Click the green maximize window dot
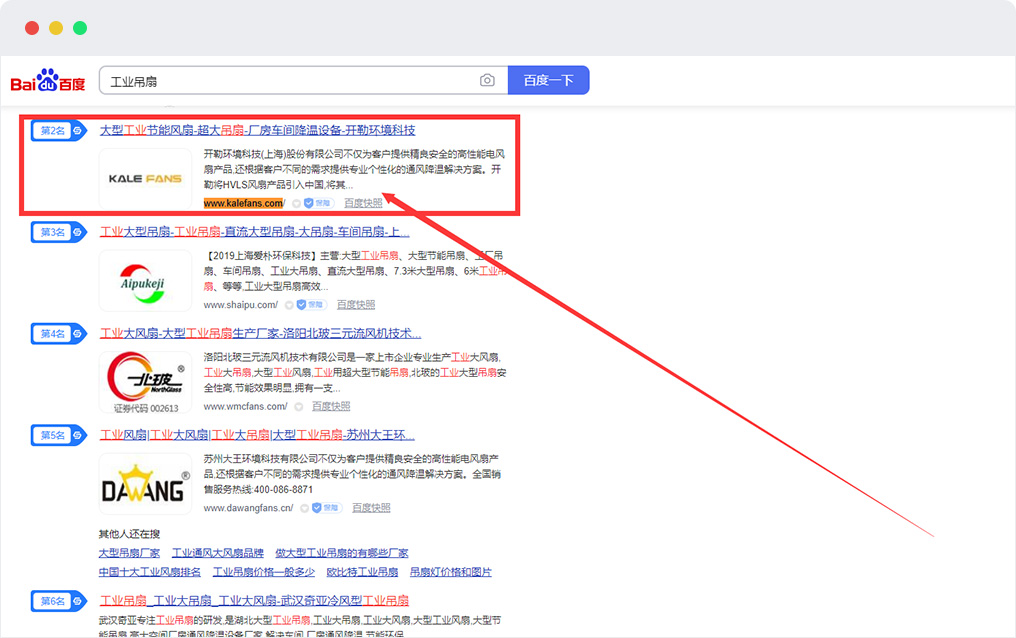1016x638 pixels. click(80, 28)
